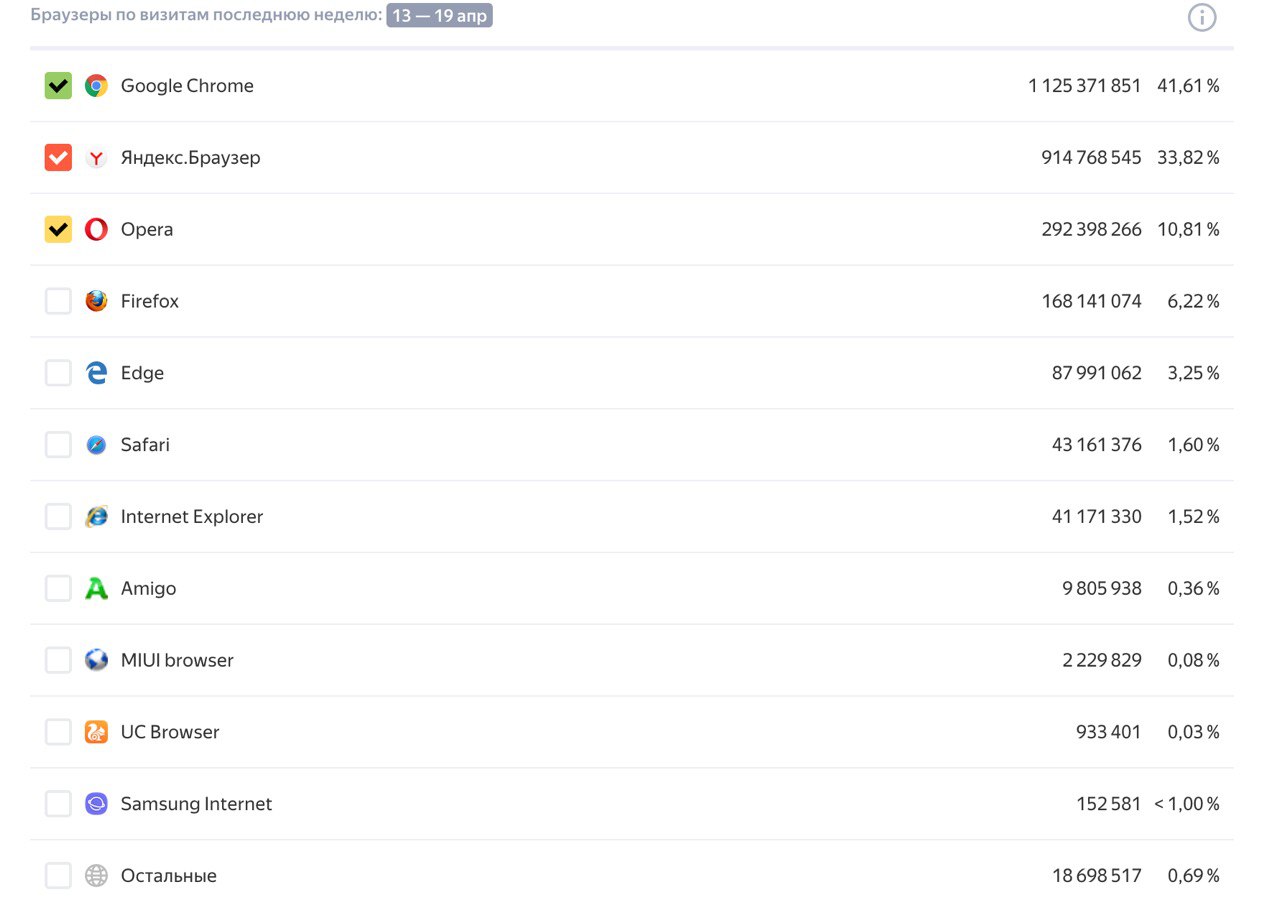Open the info icon at top right
The height and width of the screenshot is (908, 1280).
(1202, 17)
